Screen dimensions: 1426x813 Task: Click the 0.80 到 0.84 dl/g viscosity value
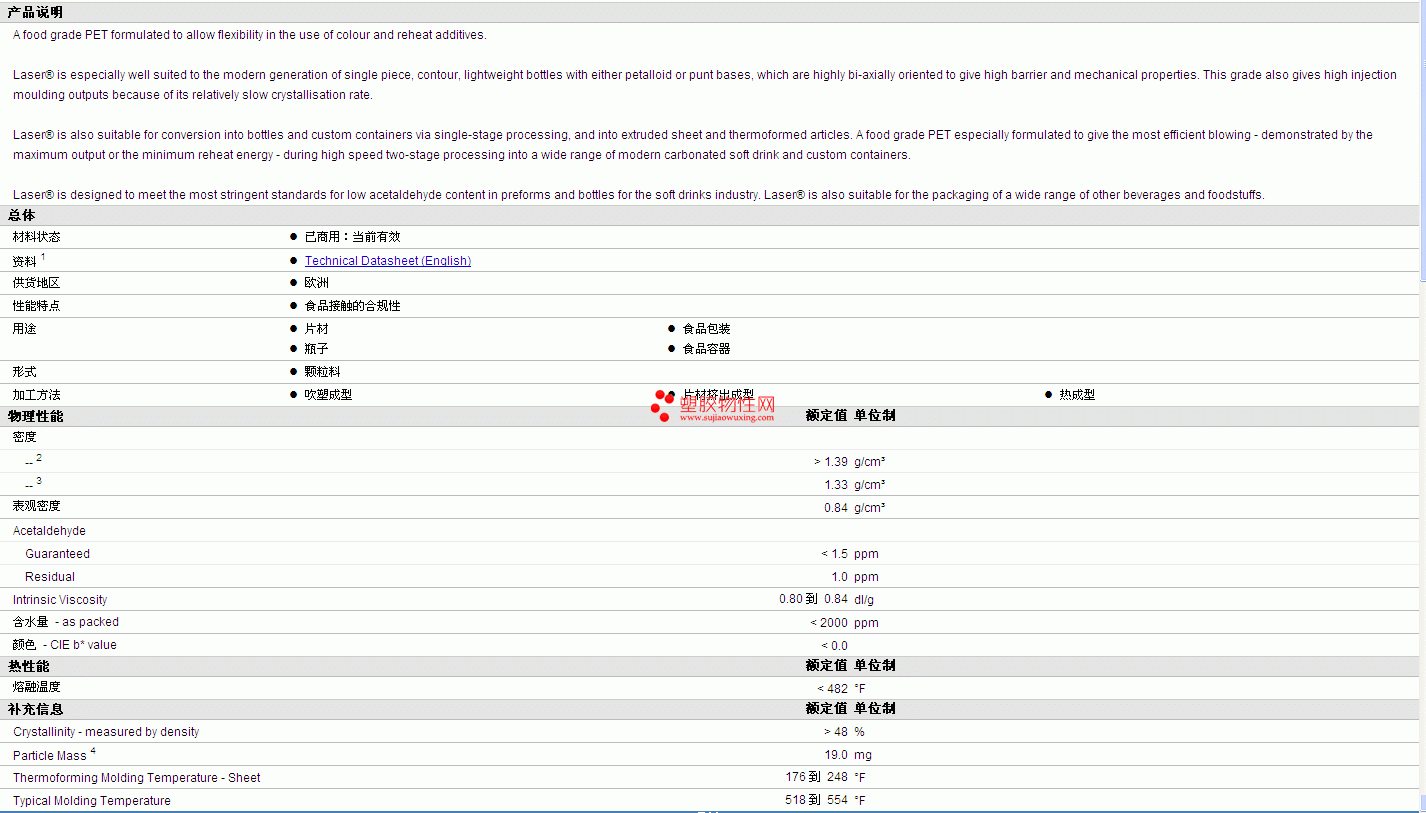point(827,600)
